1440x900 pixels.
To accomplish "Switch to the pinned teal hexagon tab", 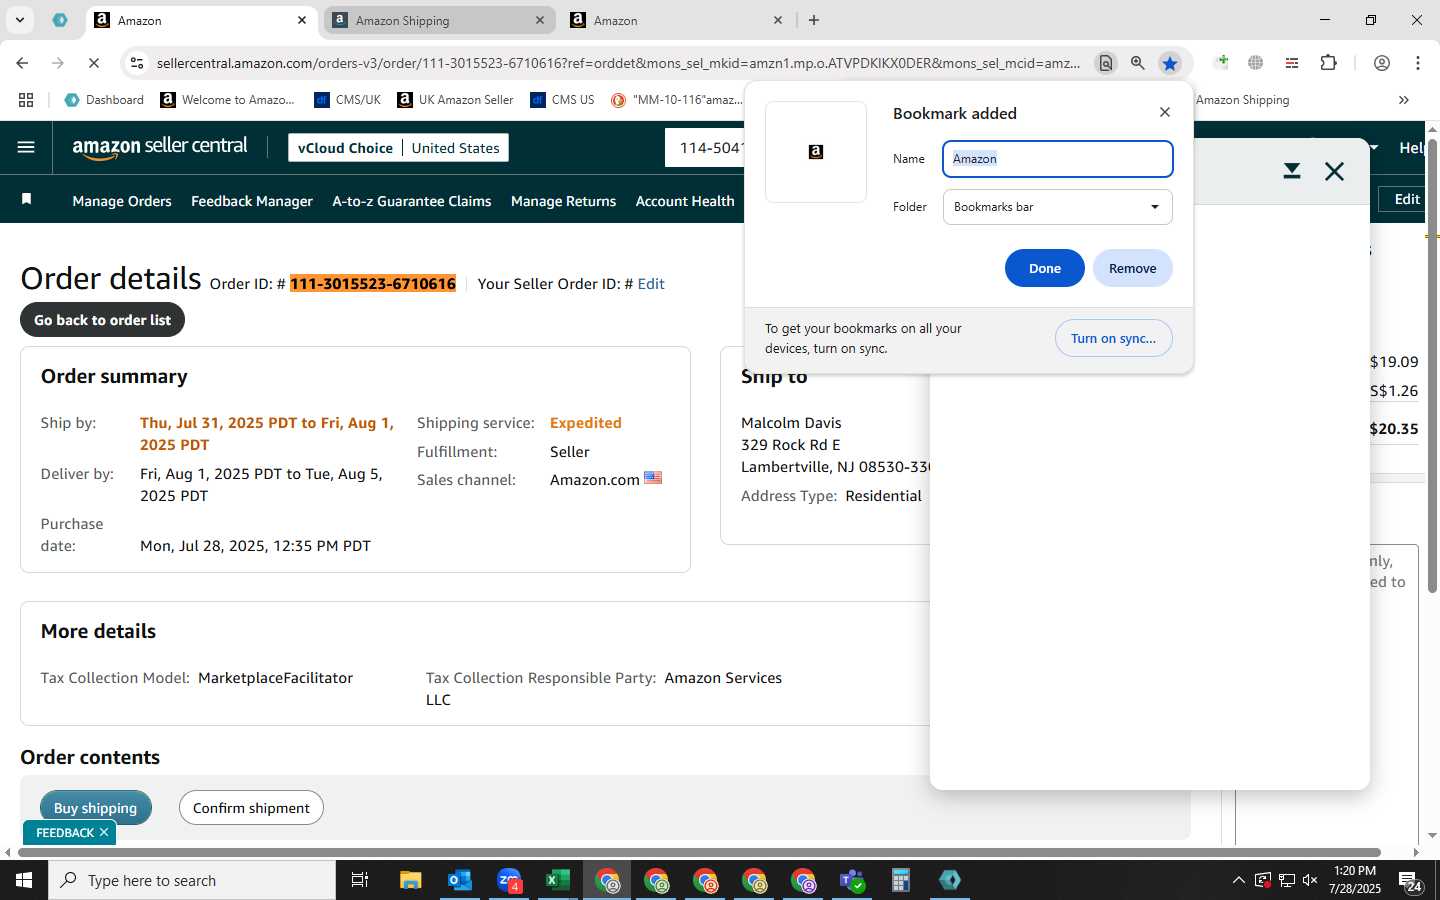I will [x=60, y=20].
